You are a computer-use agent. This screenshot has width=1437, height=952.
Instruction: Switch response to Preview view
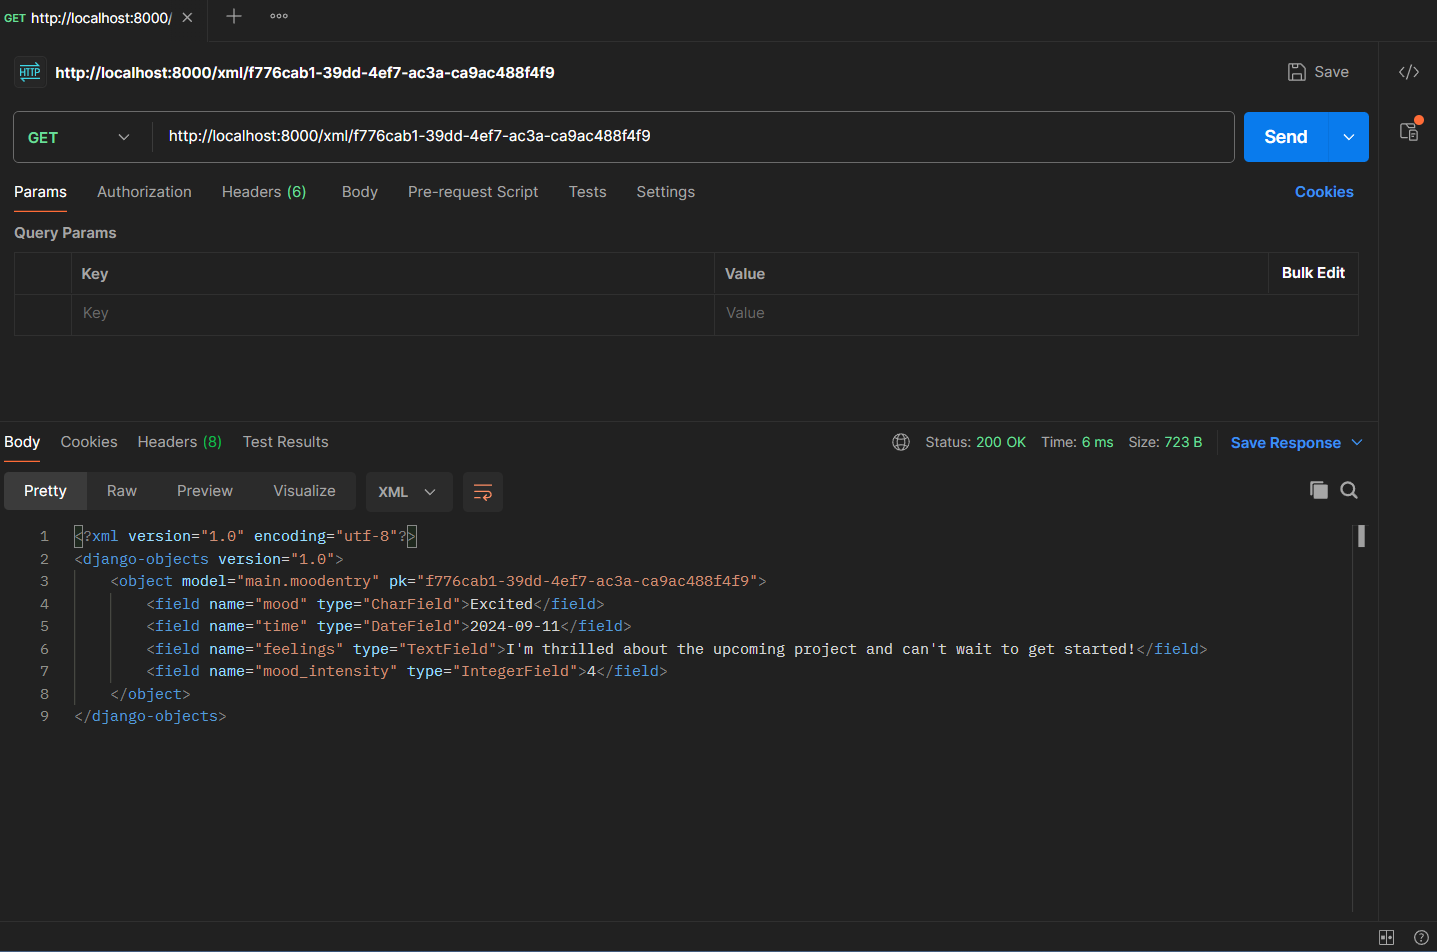pos(205,491)
